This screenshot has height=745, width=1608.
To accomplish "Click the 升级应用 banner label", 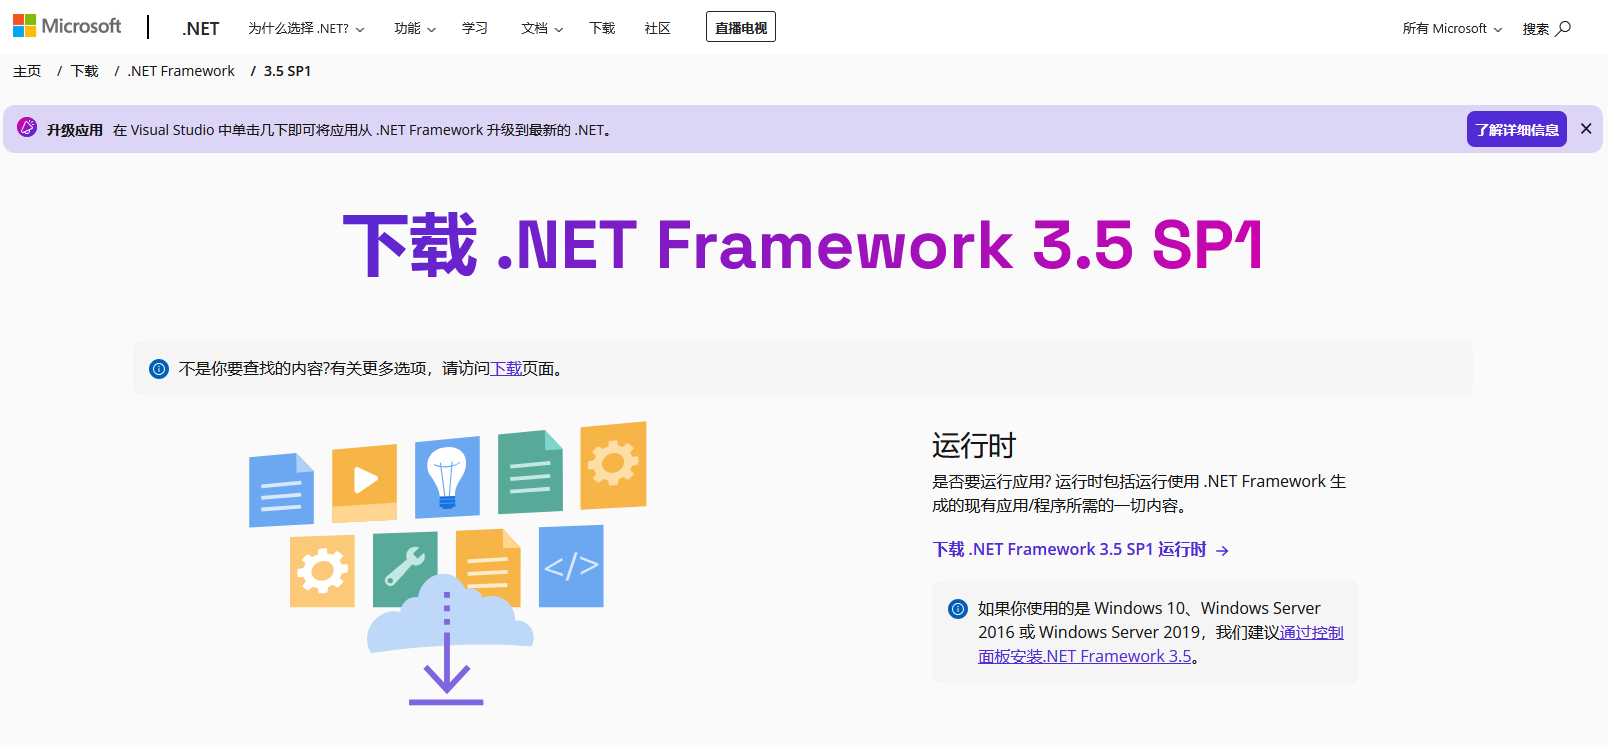I will click(75, 130).
